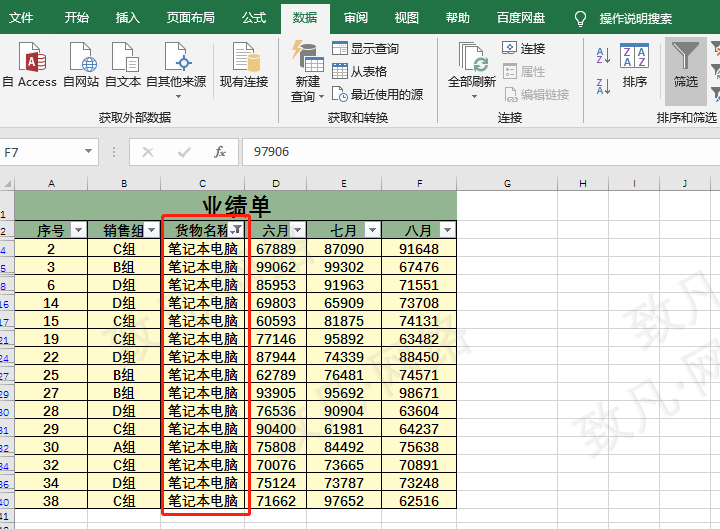Click the Name Box showing F7

[41, 152]
